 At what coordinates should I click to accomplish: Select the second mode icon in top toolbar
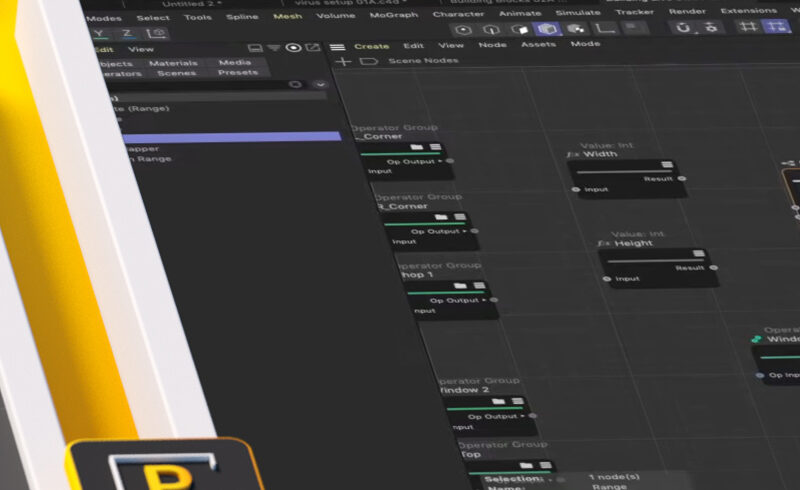[491, 30]
